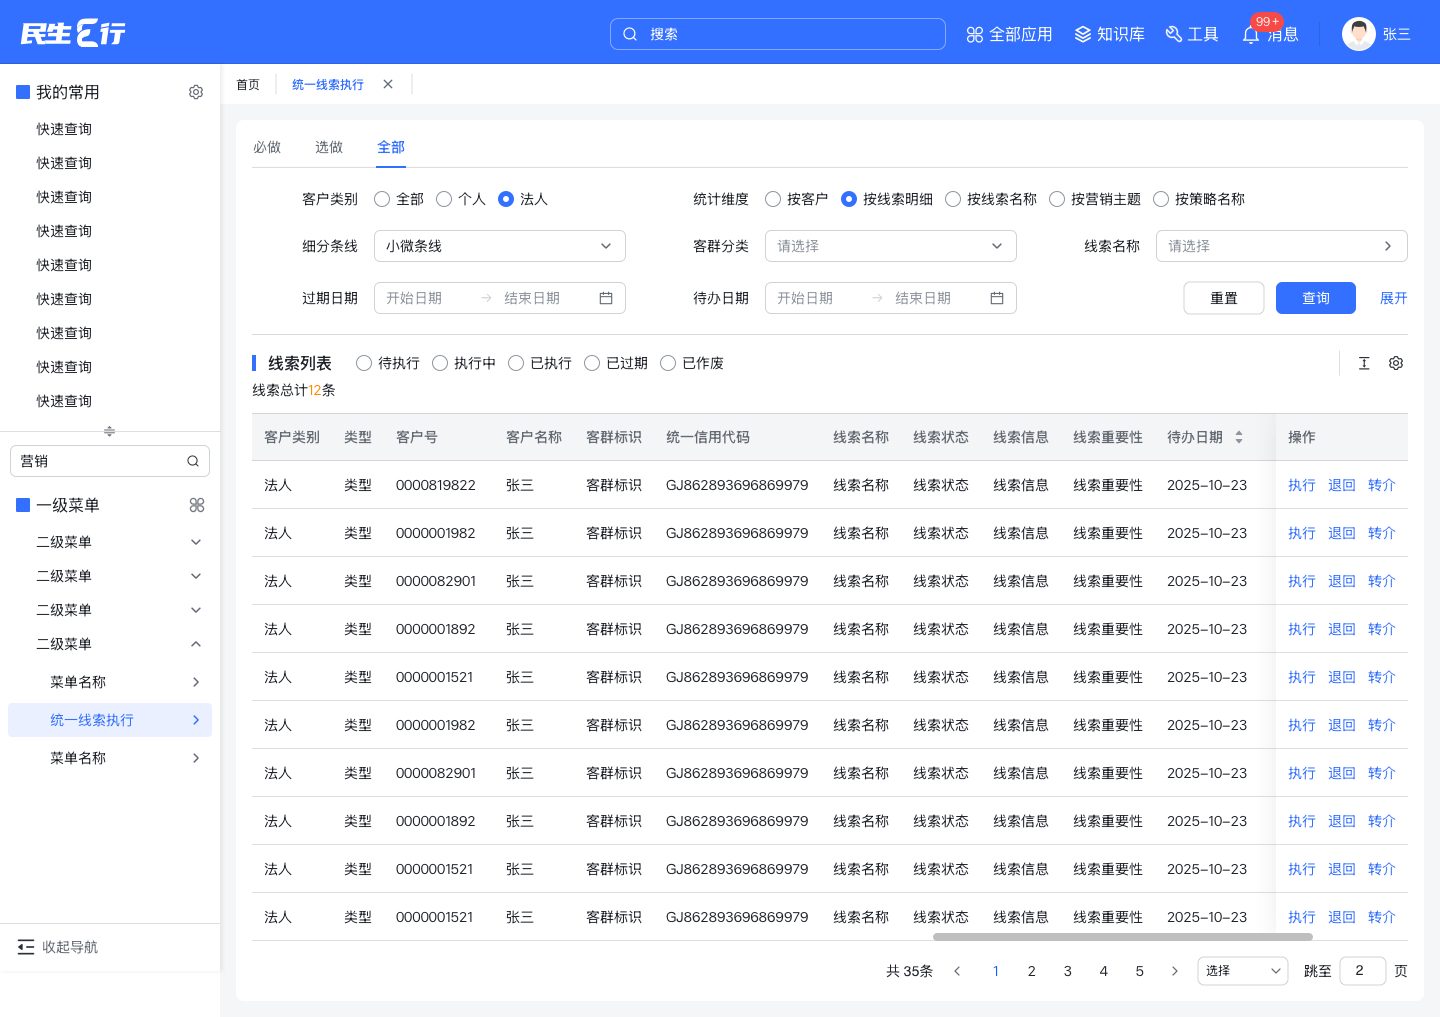Open page-size 选择 dropdown
Viewport: 1440px width, 1017px height.
[1243, 971]
